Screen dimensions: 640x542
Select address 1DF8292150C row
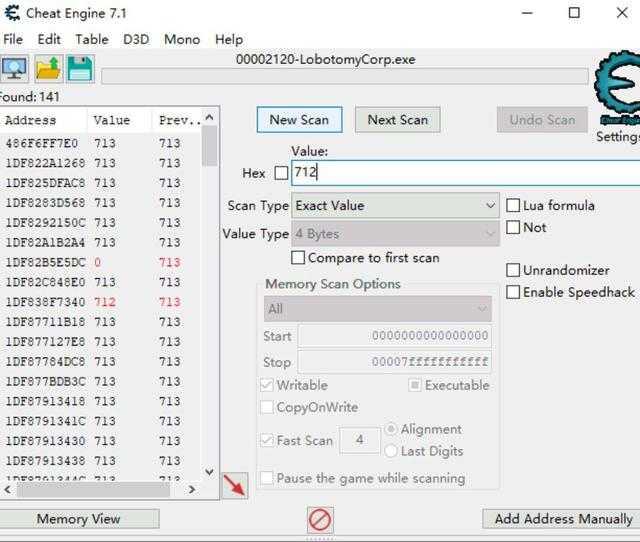(100, 222)
